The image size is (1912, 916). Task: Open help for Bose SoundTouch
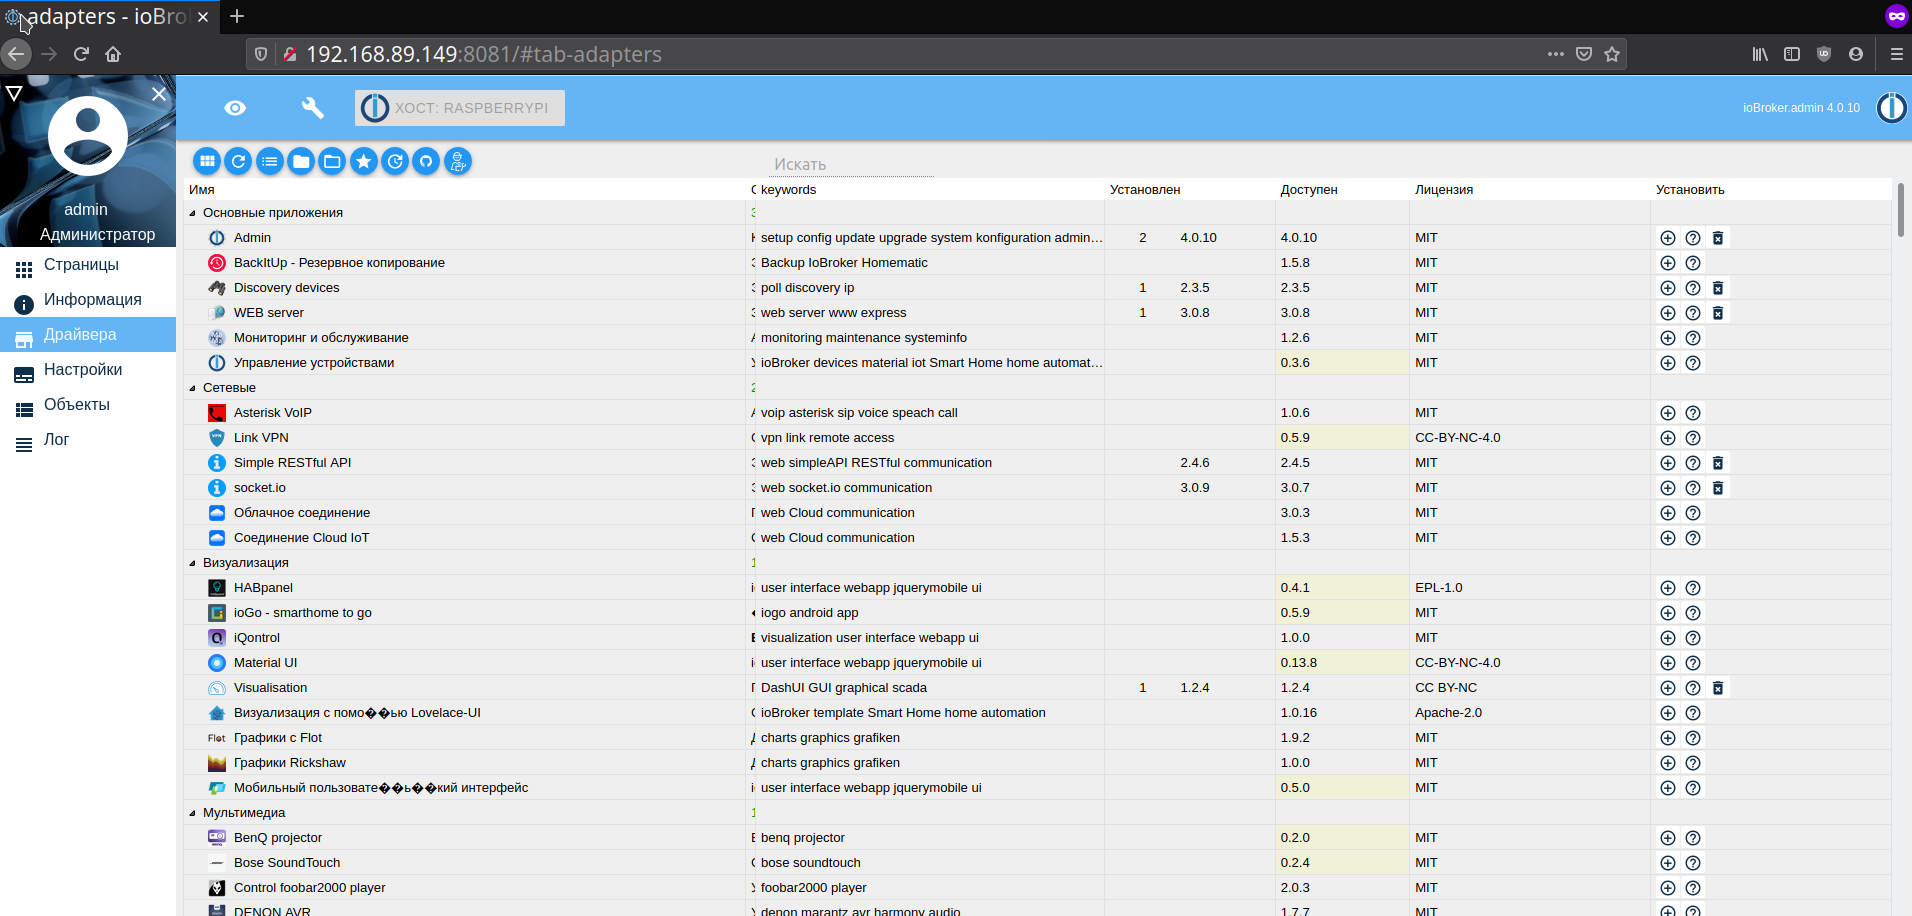[x=1692, y=863]
